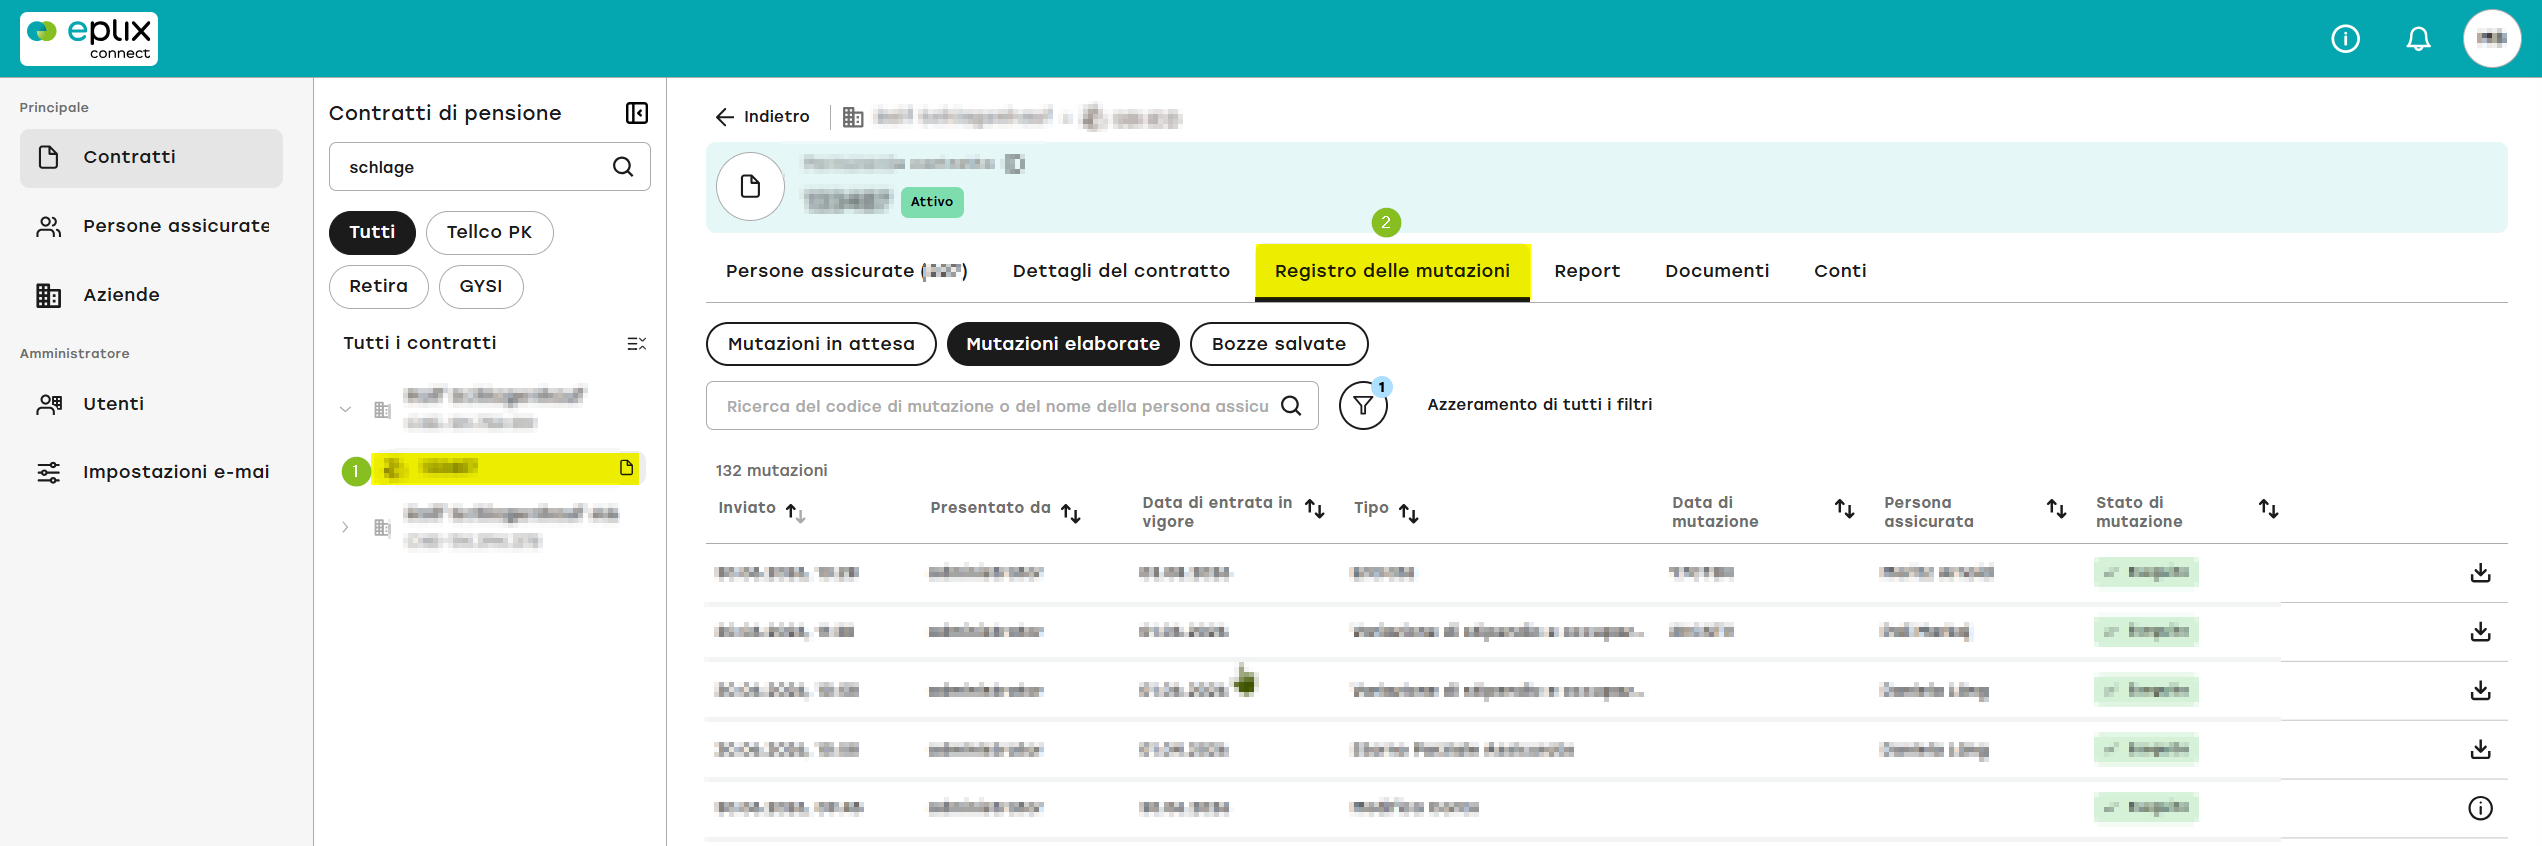Viewport: 2542px width, 846px height.
Task: Copy contract name icon in header
Action: tap(1015, 164)
